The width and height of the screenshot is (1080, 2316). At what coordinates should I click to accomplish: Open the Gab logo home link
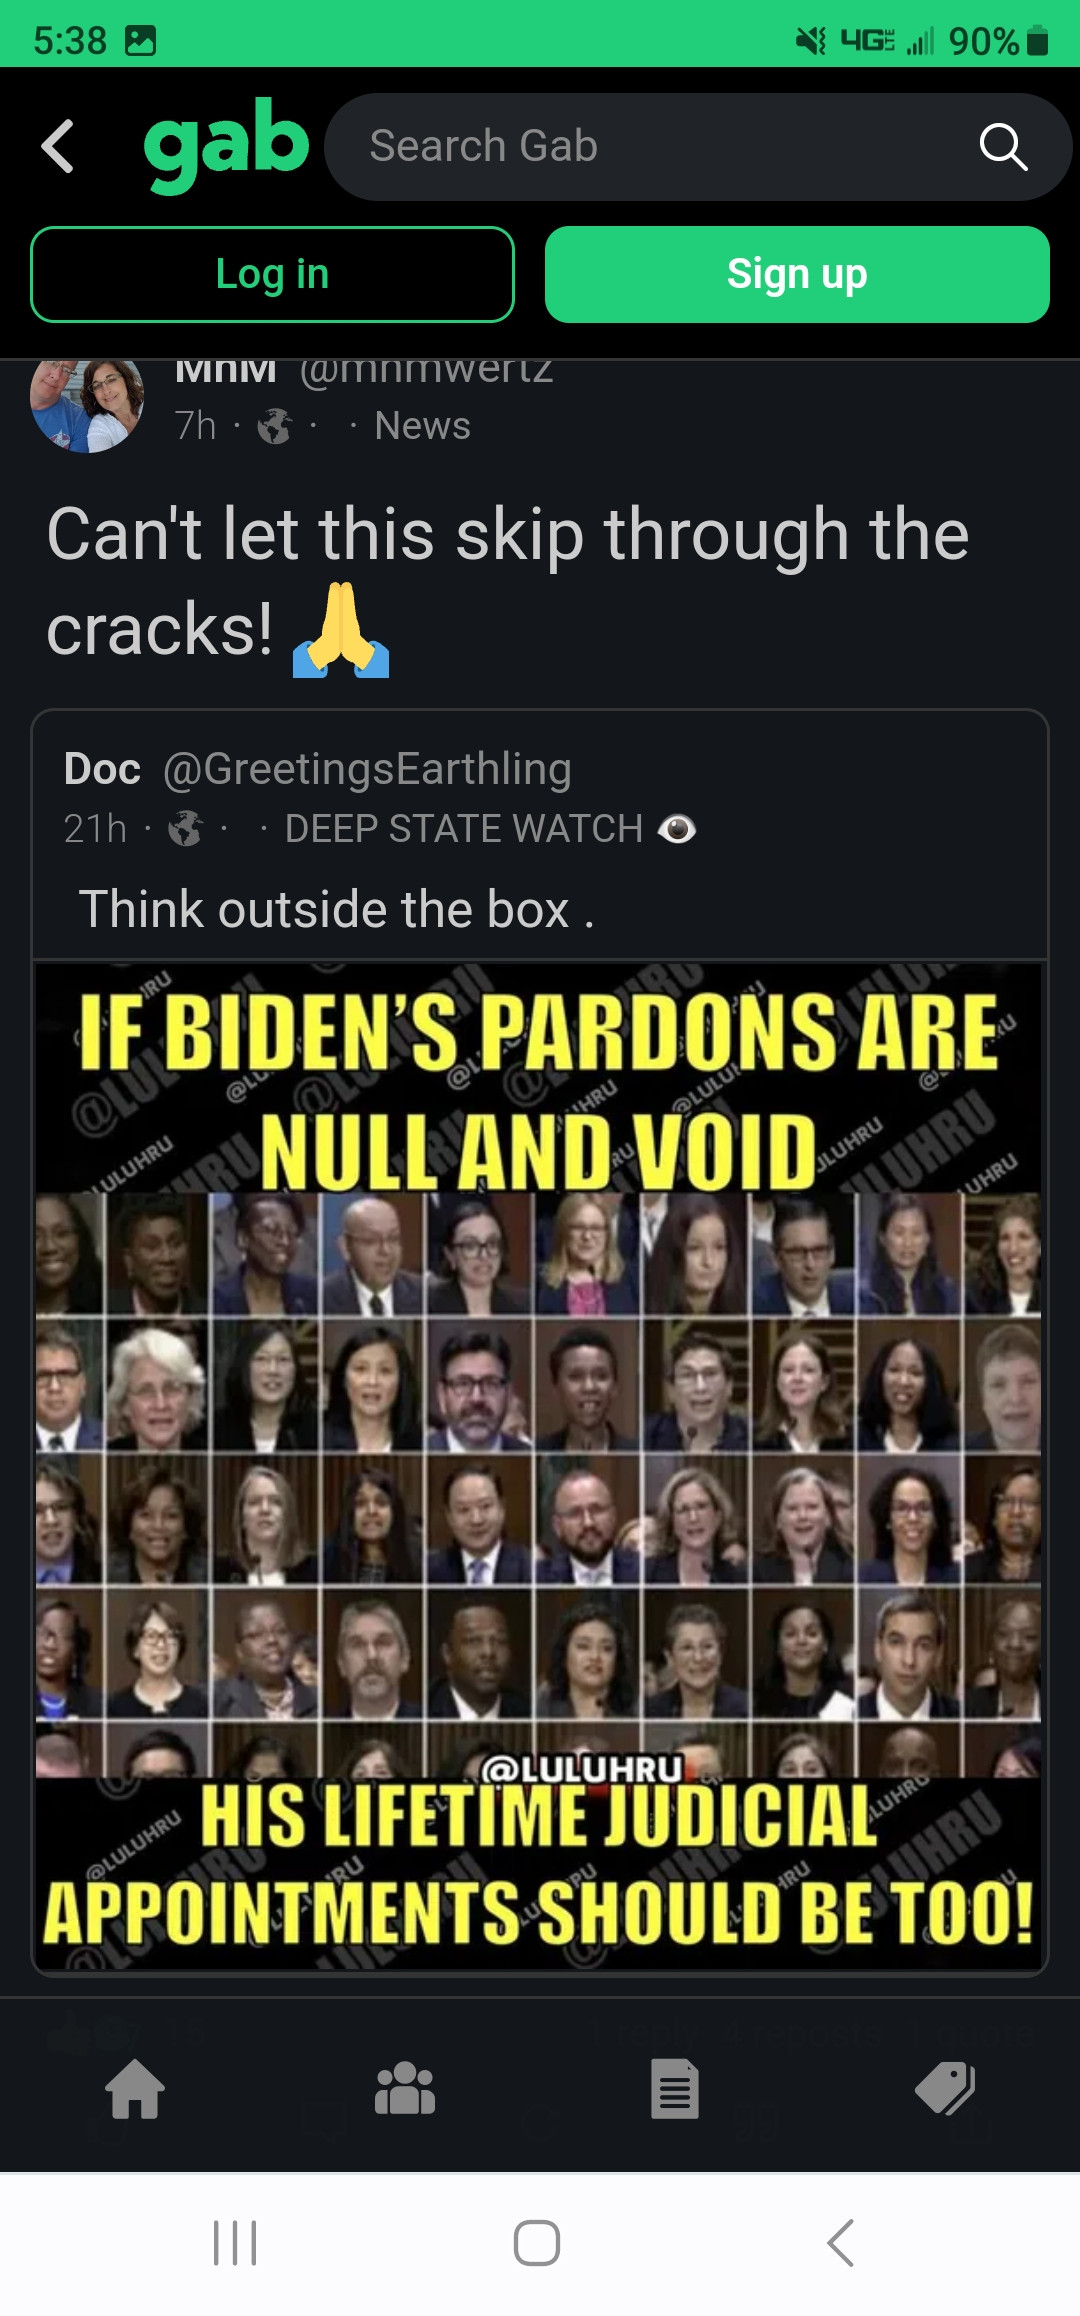[226, 146]
